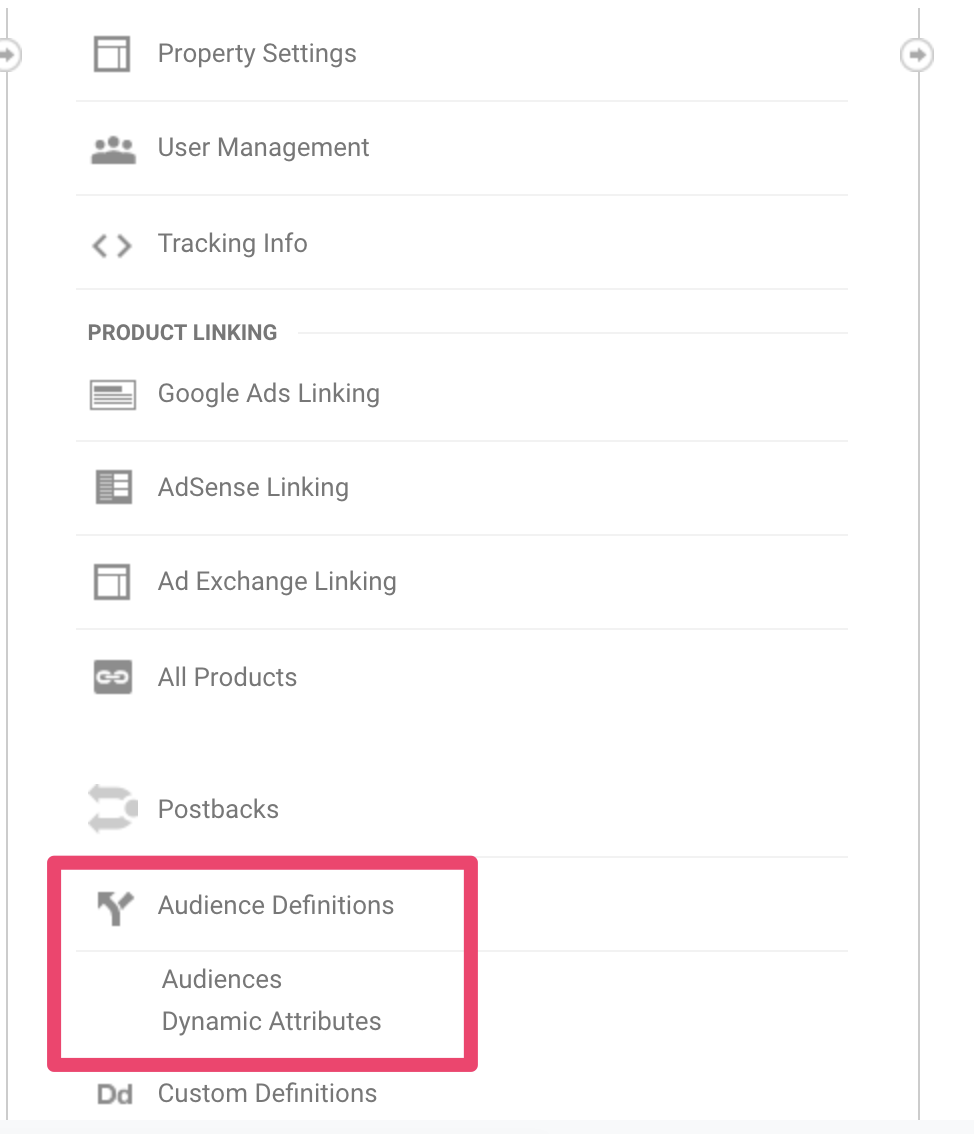Click the Audience Definitions fork icon
The image size is (974, 1134).
[114, 907]
